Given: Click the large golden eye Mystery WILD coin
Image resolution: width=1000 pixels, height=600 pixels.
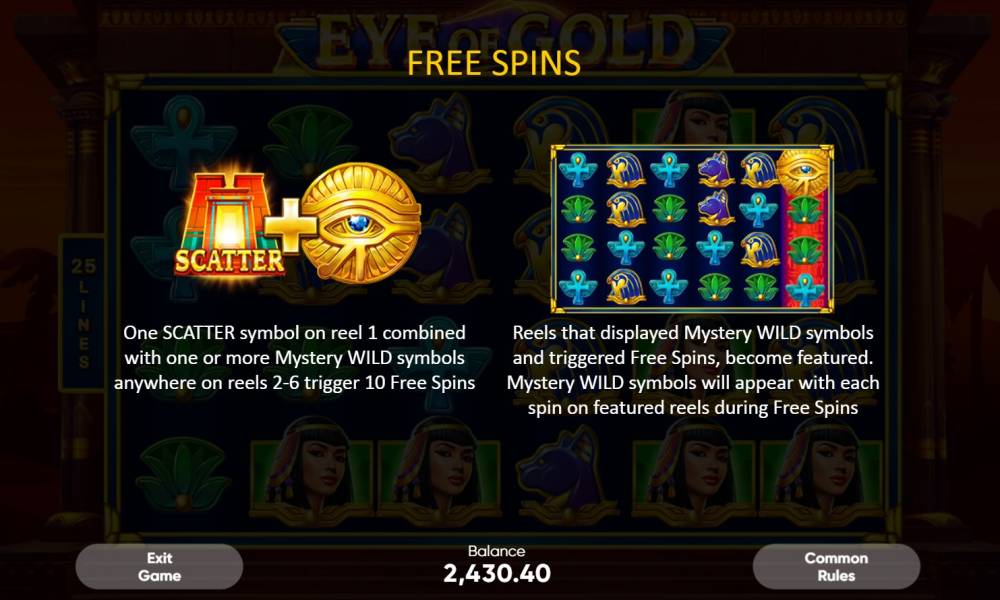Looking at the screenshot, I should pos(361,222).
